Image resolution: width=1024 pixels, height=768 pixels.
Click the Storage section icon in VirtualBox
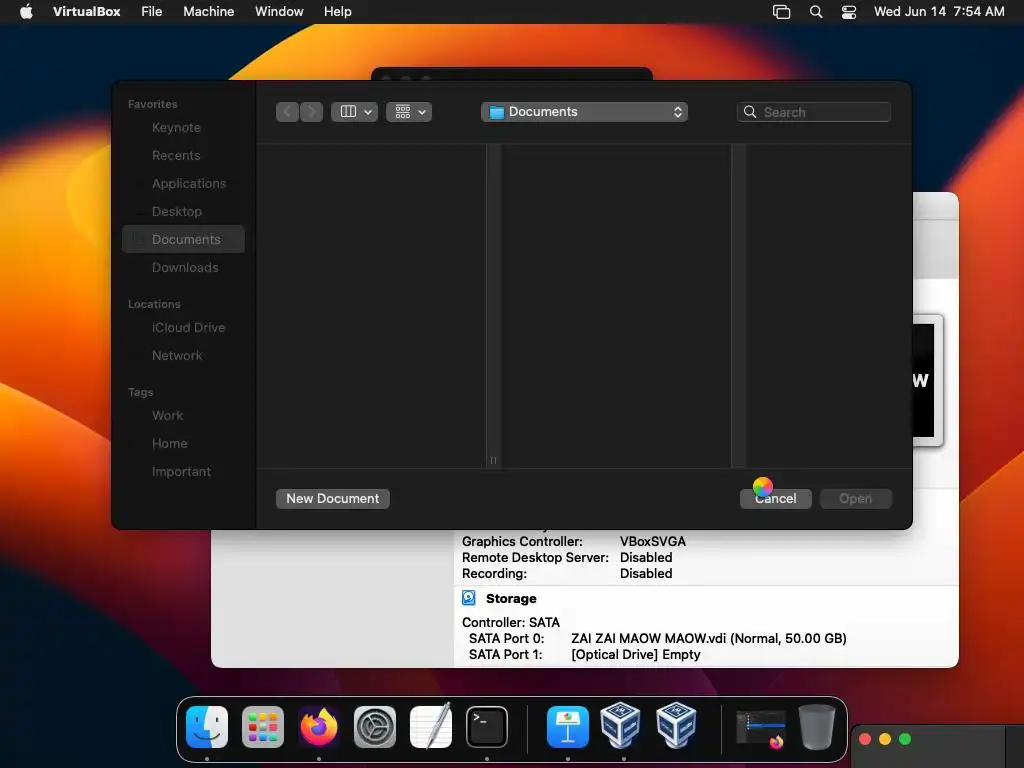(469, 598)
